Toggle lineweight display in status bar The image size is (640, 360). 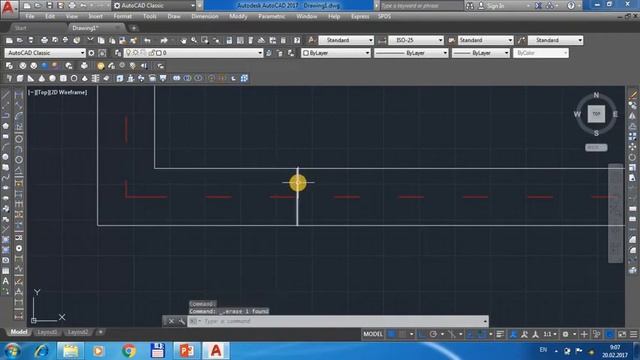(x=500, y=334)
